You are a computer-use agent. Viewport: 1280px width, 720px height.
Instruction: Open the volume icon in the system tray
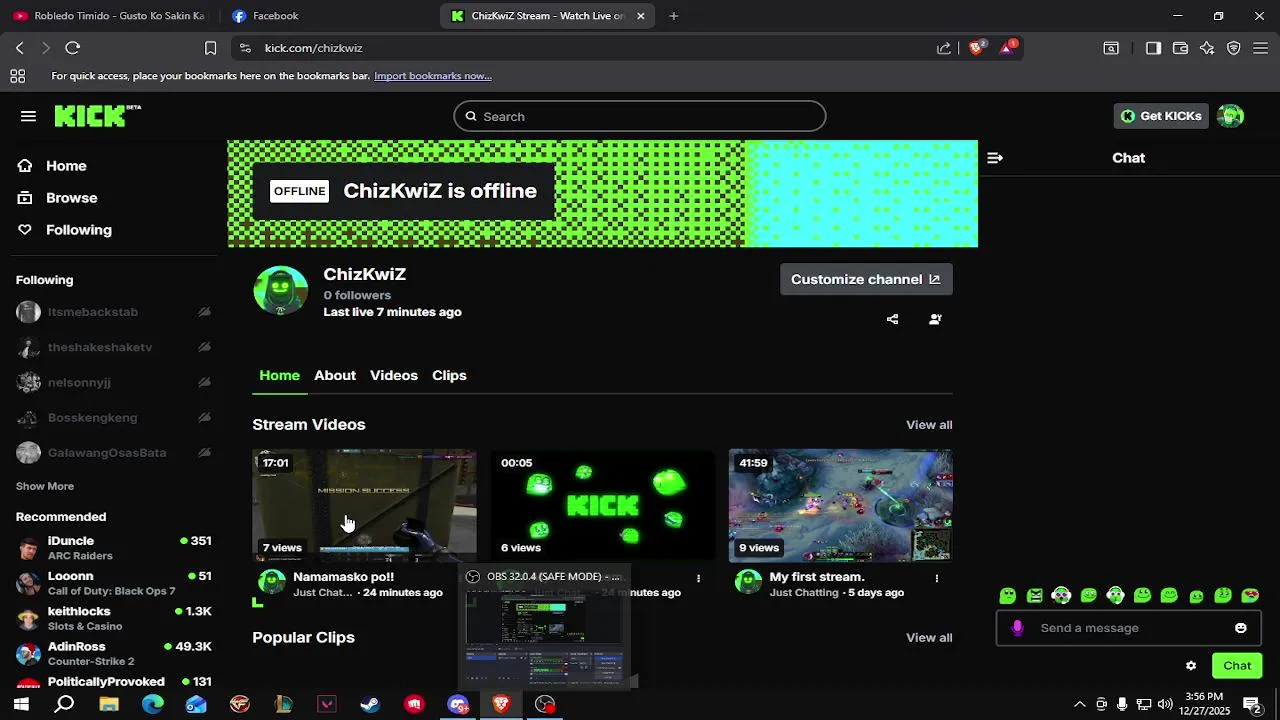coord(1165,704)
